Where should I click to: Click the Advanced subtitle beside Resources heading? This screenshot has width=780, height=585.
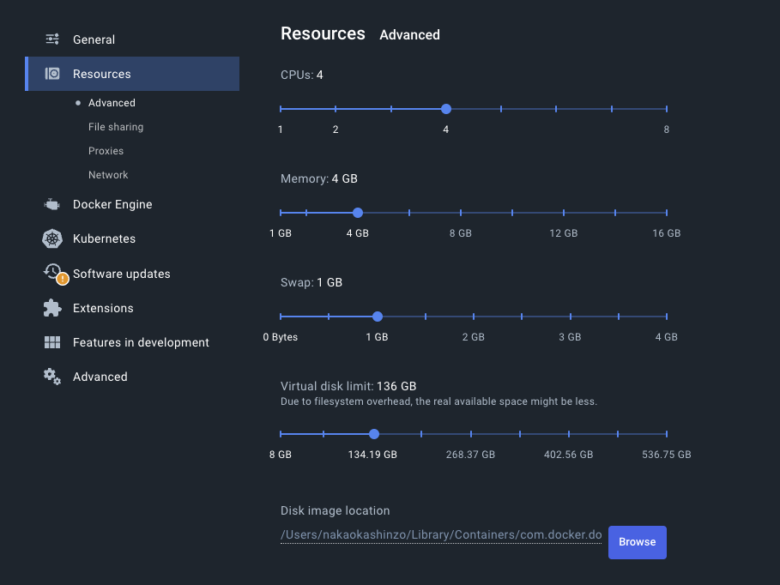pyautogui.click(x=410, y=35)
